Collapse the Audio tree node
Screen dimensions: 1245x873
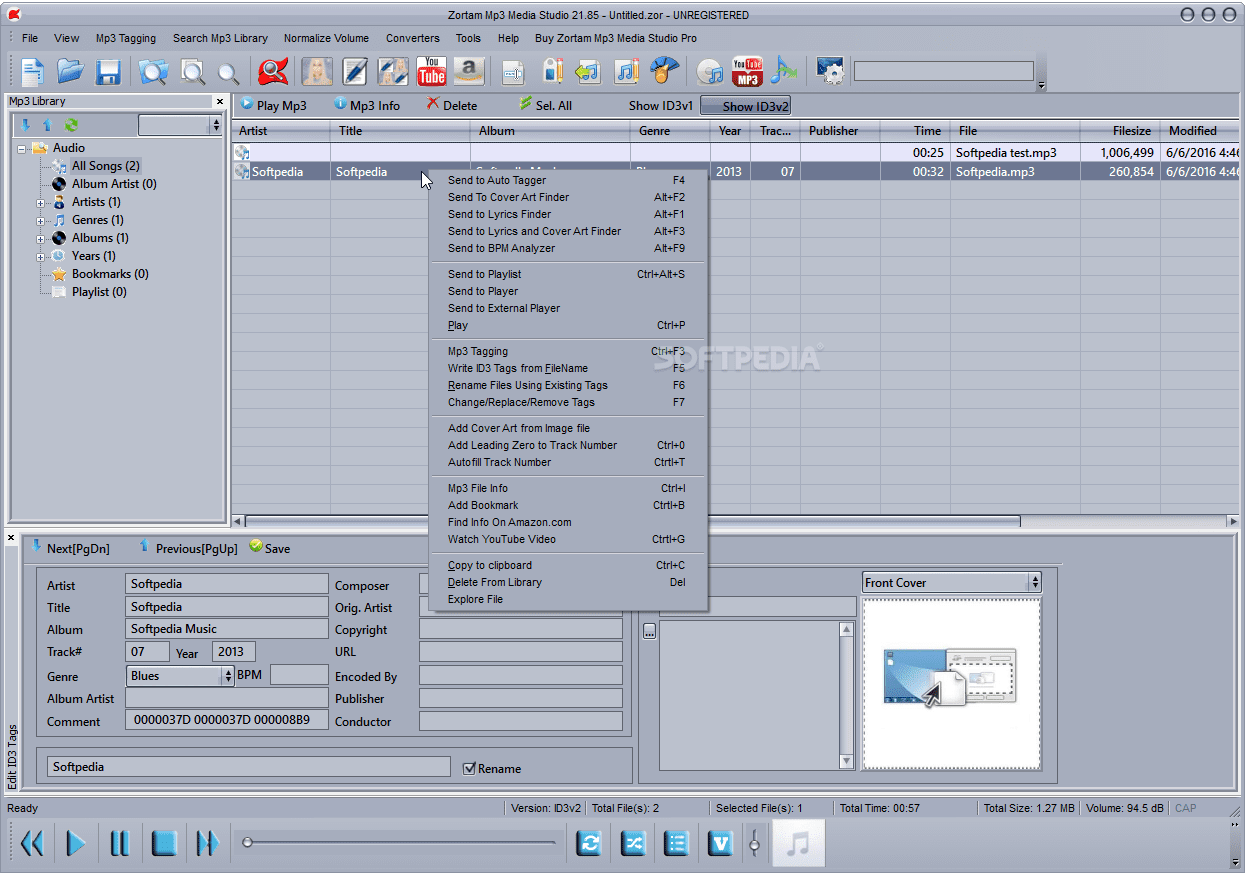pyautogui.click(x=22, y=148)
